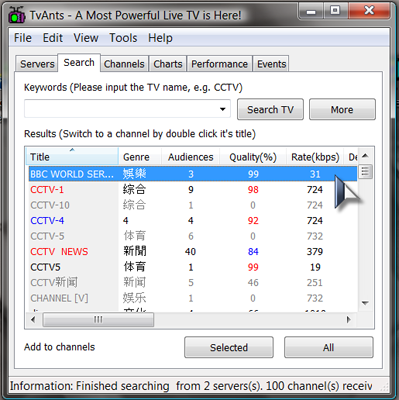Click audience count 40 for CCTV NEWS
Viewport: 399px width, 400px height.
tap(190, 252)
